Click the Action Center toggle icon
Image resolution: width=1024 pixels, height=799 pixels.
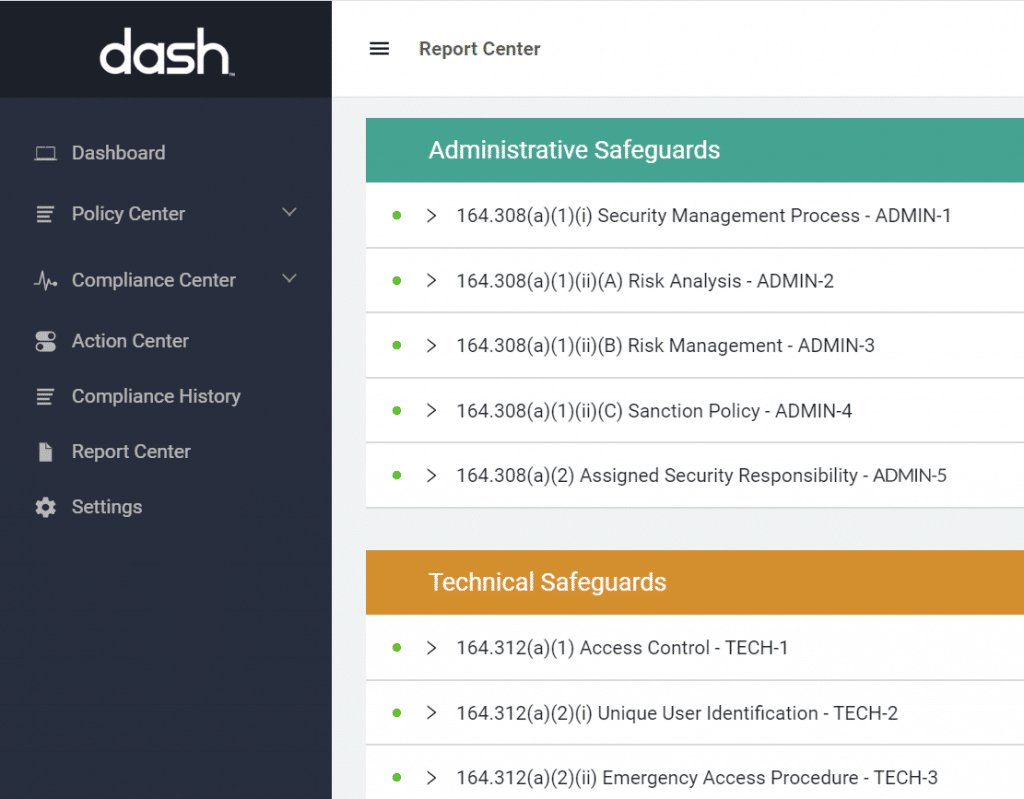(x=45, y=341)
